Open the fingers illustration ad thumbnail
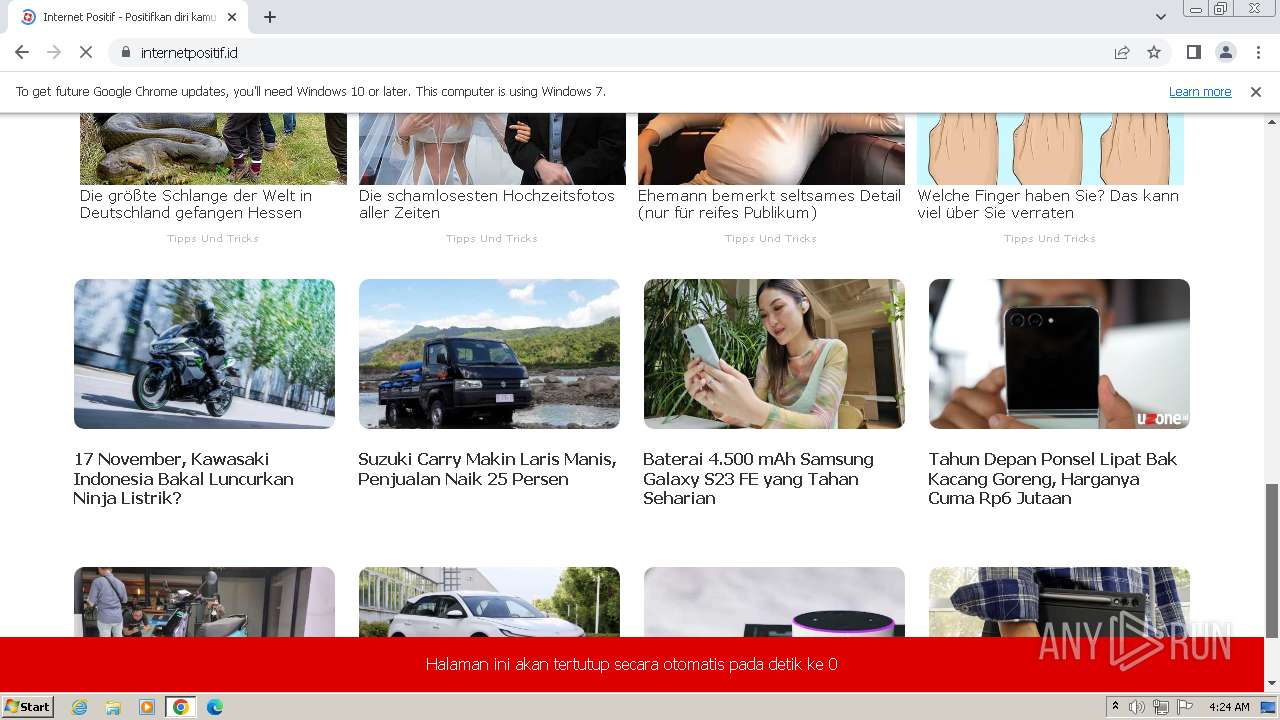The height and width of the screenshot is (720, 1280). tap(1050, 149)
